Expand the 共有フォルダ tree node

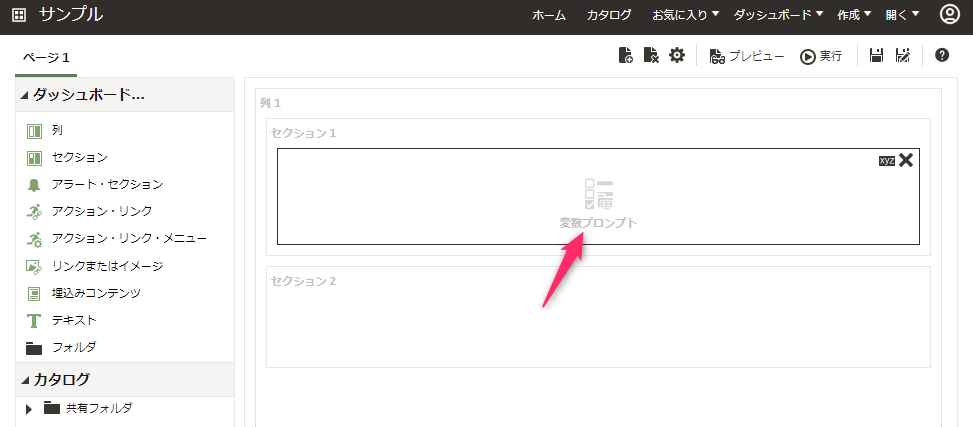pos(28,409)
